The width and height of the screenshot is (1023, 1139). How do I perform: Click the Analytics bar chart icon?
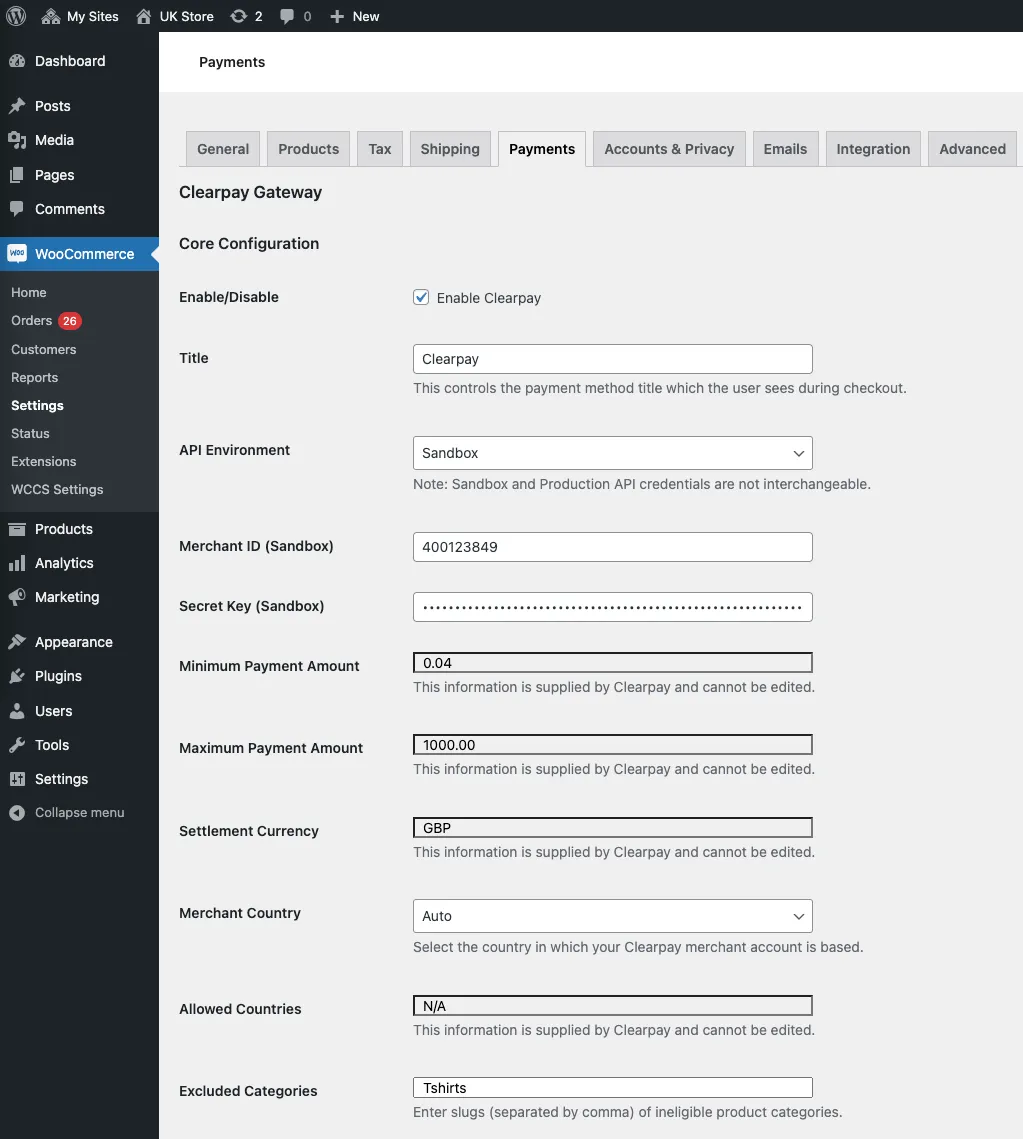[17, 563]
